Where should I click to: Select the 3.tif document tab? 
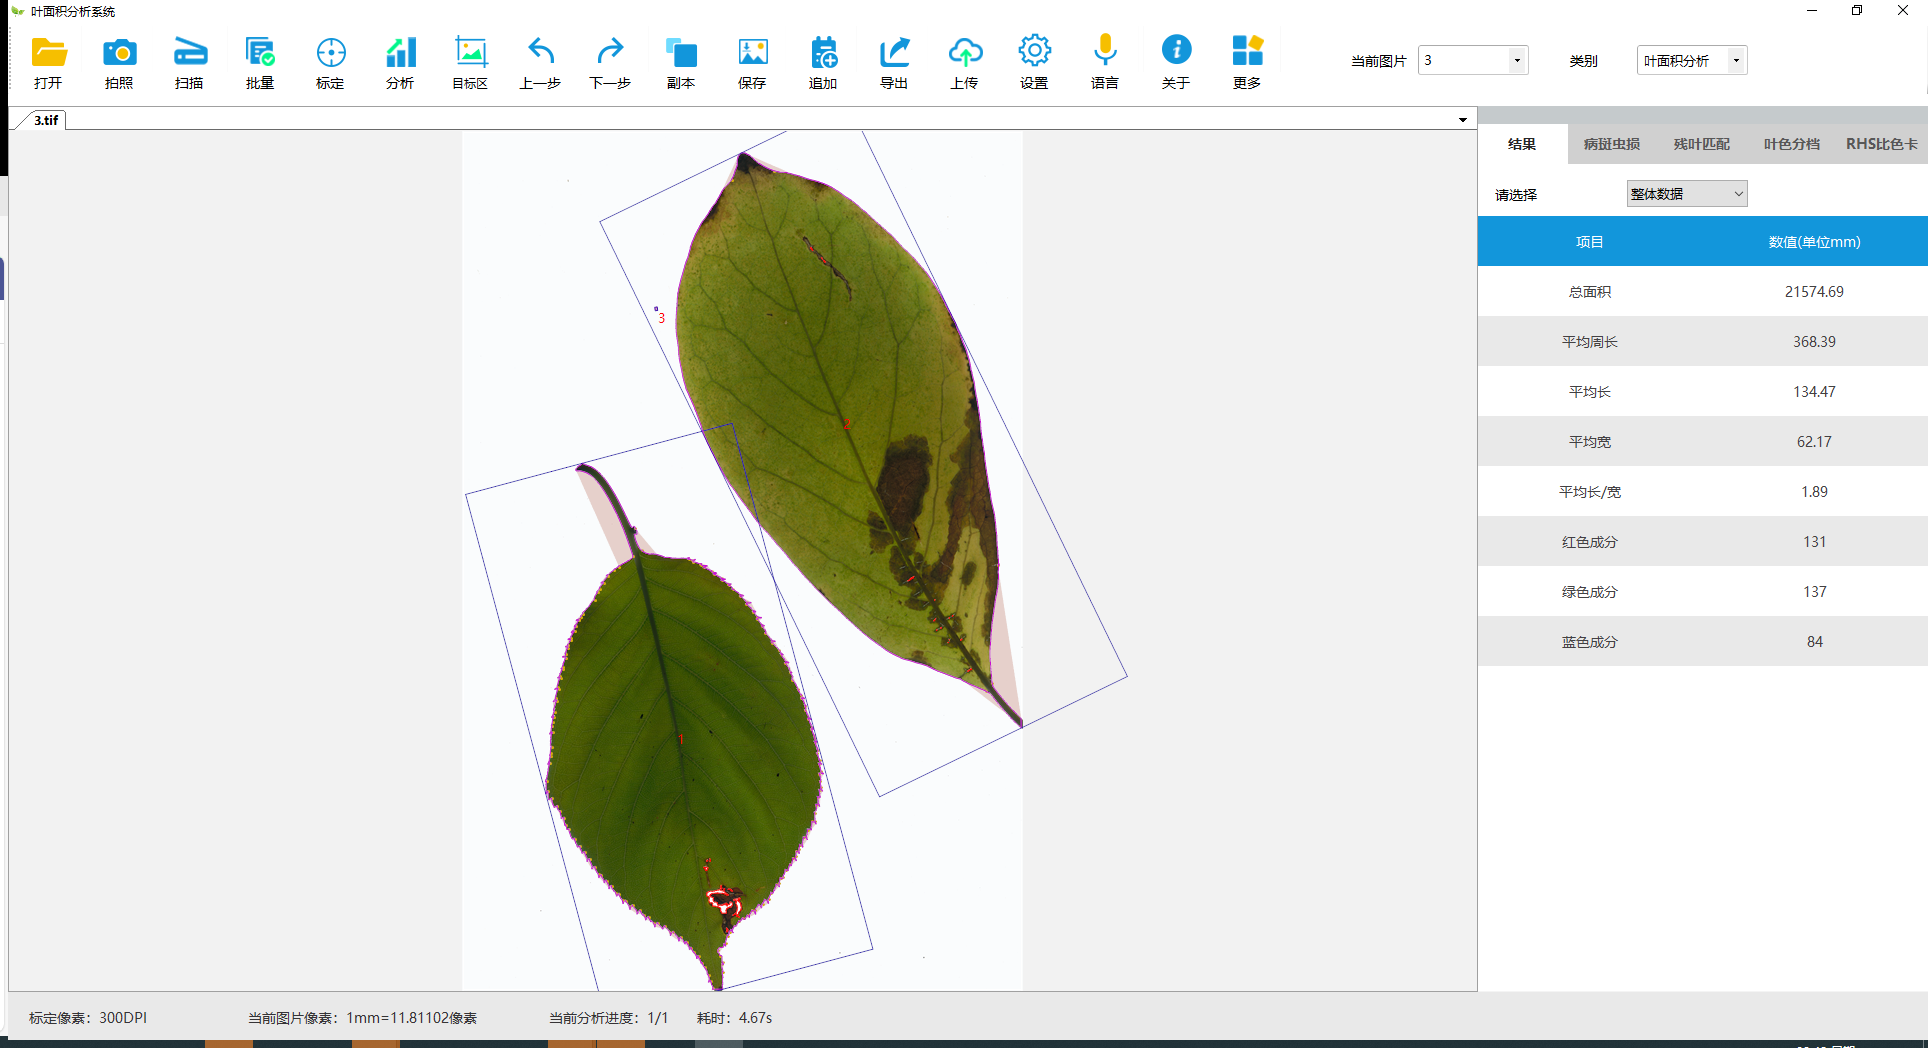pos(46,120)
